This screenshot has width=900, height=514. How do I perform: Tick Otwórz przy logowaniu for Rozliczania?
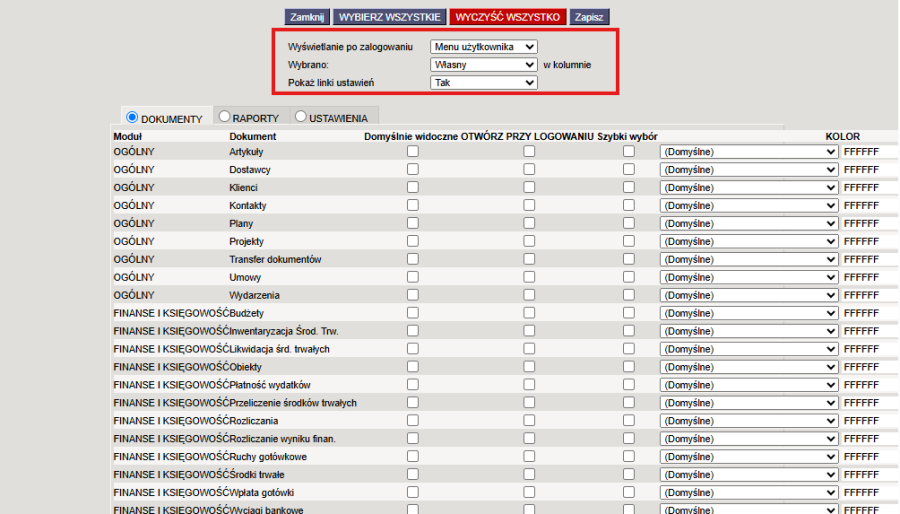529,420
